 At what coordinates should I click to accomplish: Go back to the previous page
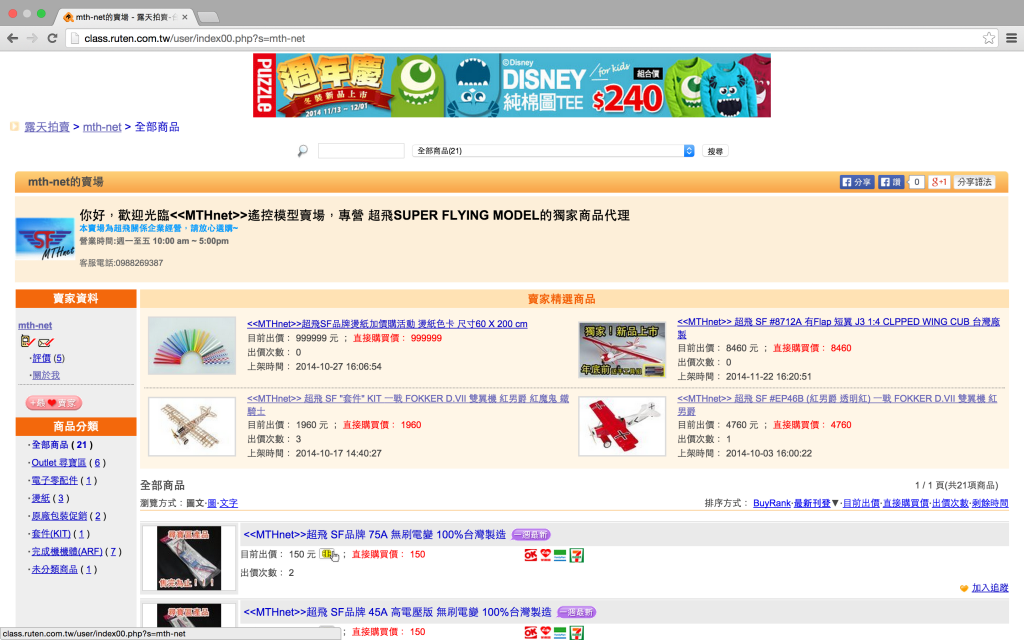[12, 39]
